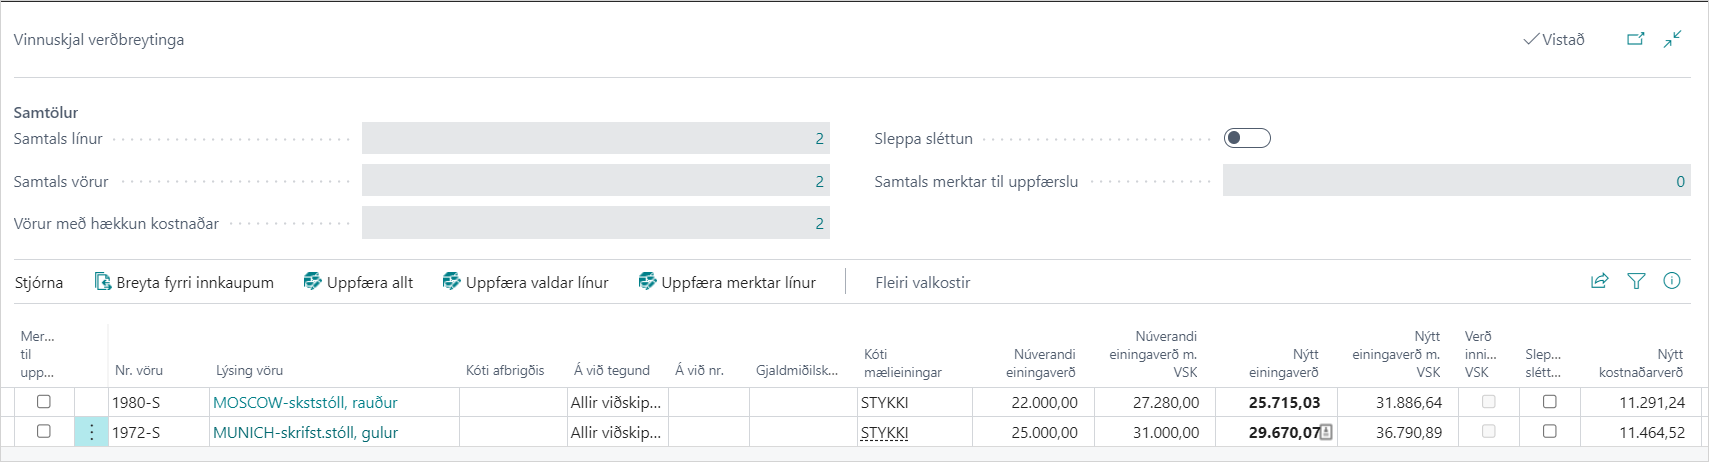Tick Sleppa sléttun checkbox in MOSCOW row
Screen dimensions: 1709x462
[1549, 402]
